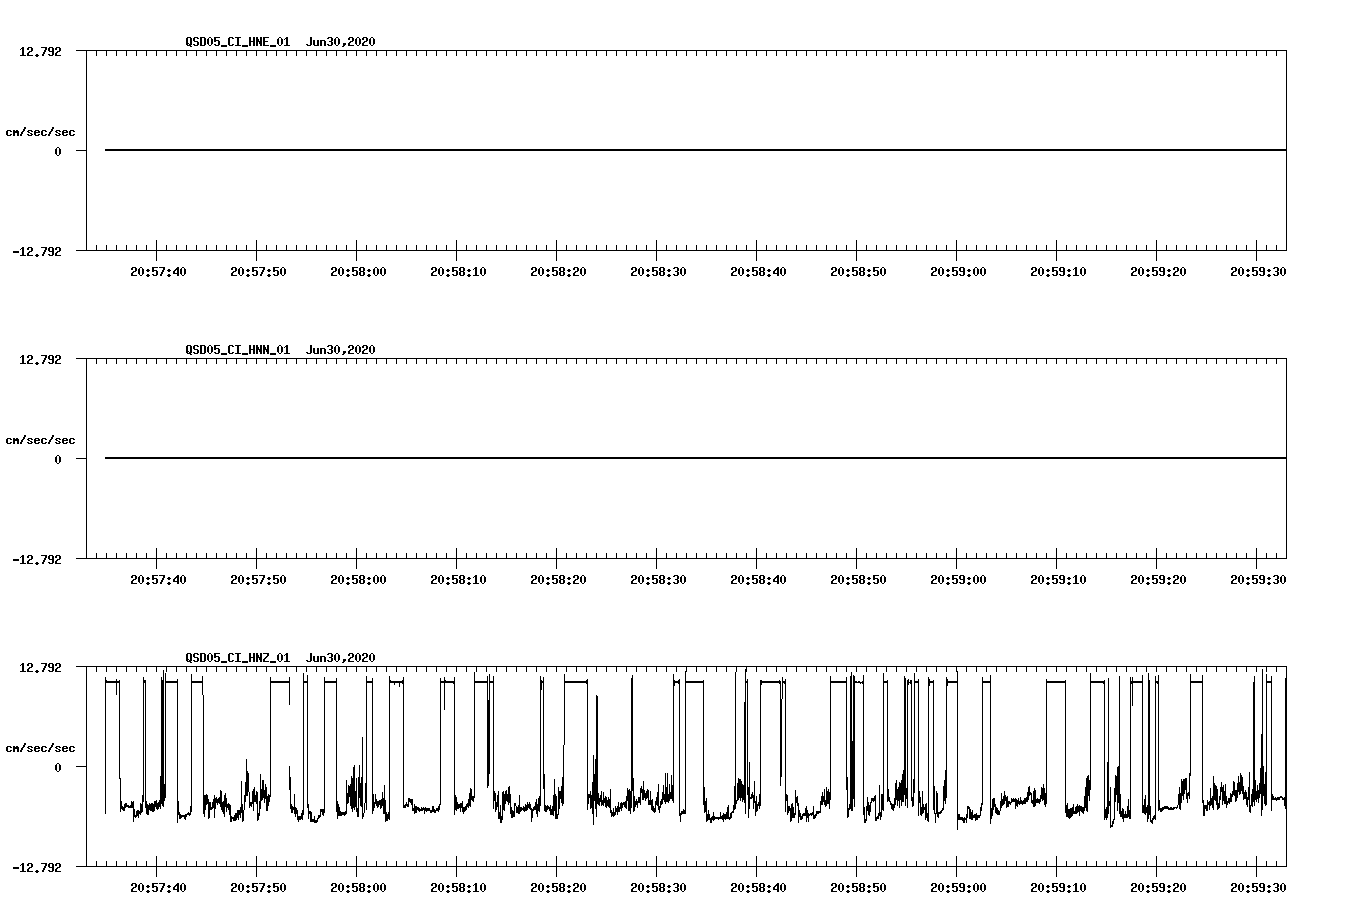Click the 20:58:20 time label under HNZ plot

click(x=558, y=888)
